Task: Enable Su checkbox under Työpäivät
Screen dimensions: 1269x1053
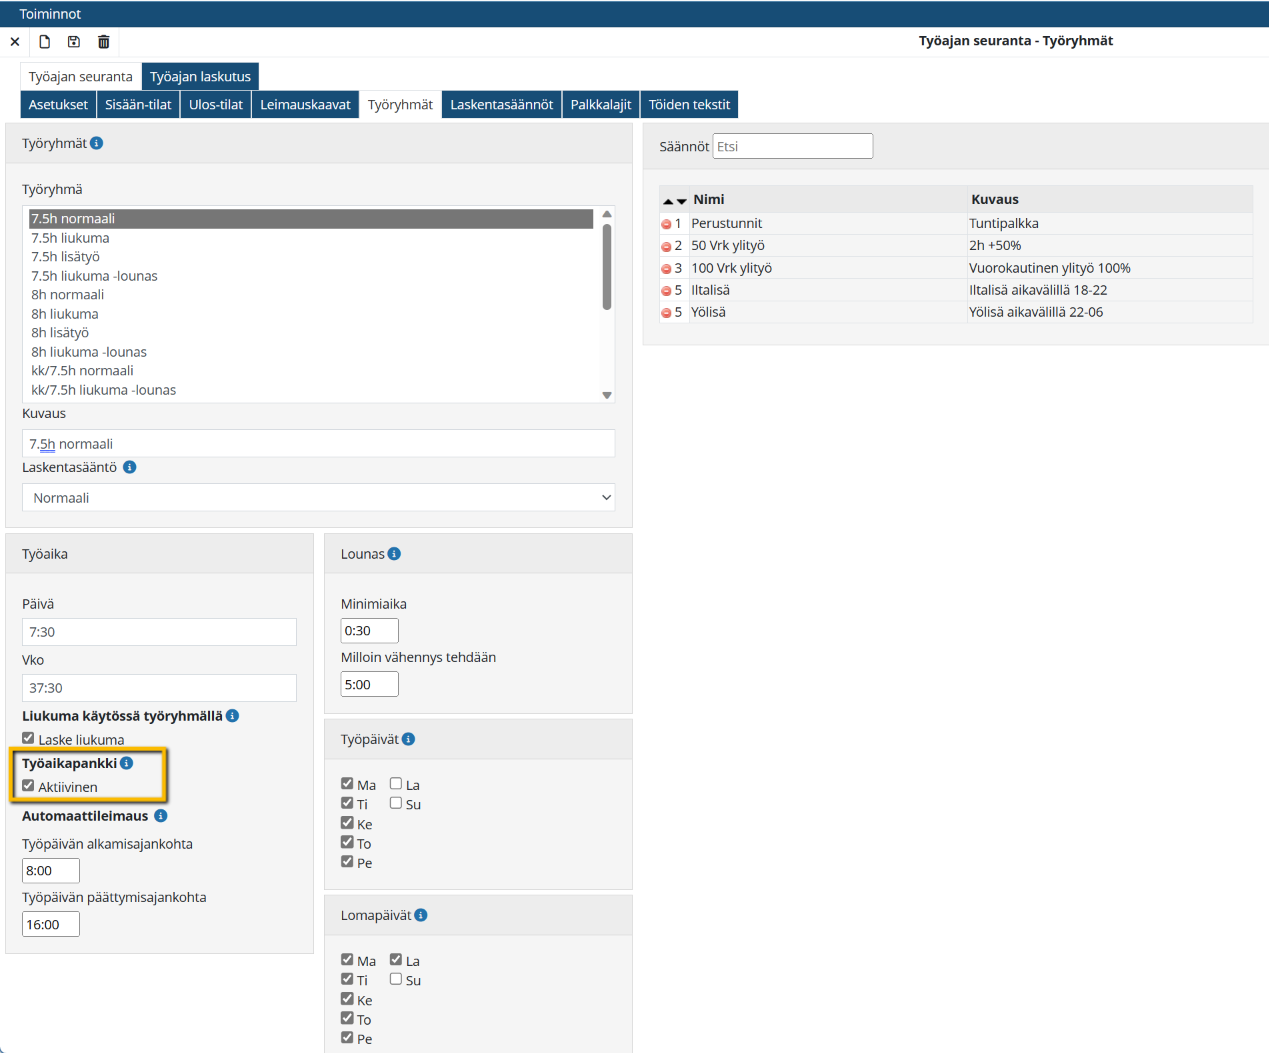Action: click(x=396, y=803)
